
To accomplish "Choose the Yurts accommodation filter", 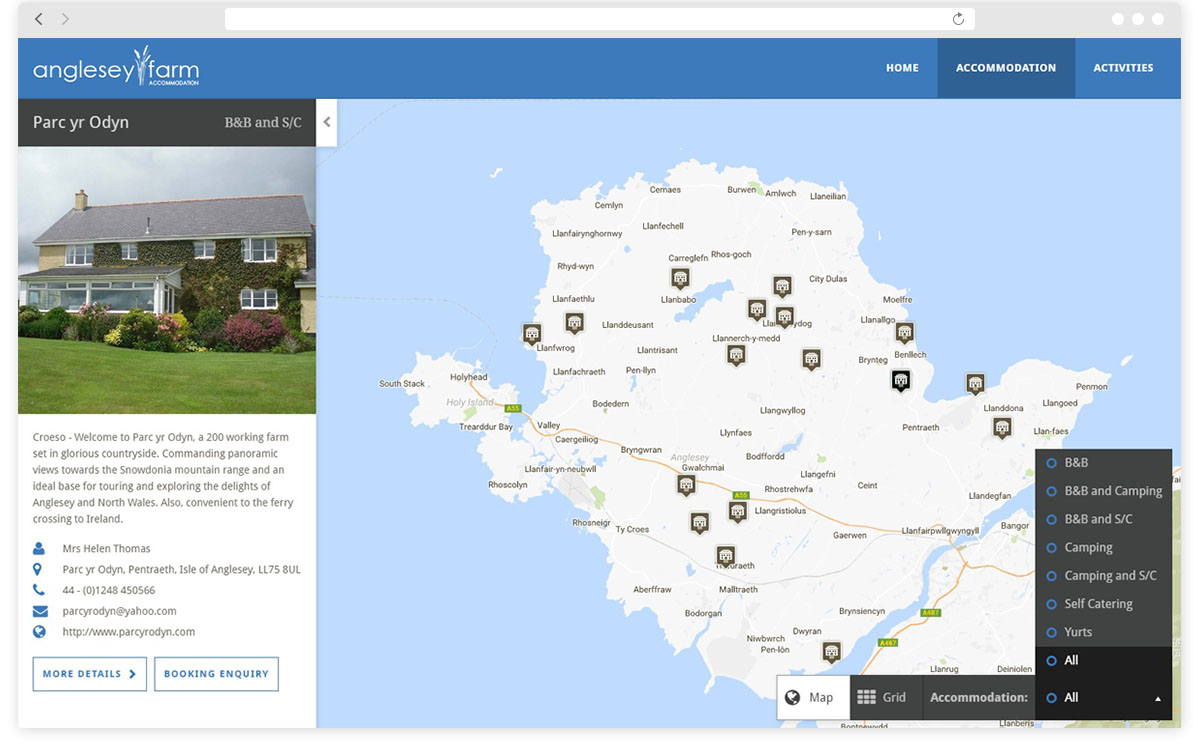I will pyautogui.click(x=1078, y=632).
